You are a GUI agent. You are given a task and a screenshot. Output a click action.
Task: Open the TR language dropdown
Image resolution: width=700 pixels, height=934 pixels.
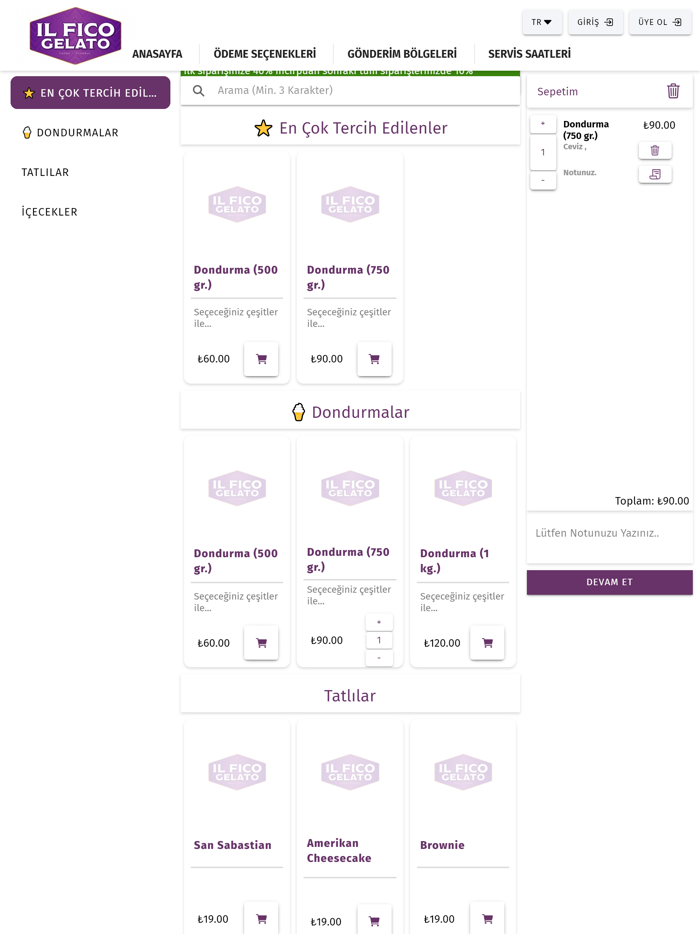pyautogui.click(x=542, y=22)
